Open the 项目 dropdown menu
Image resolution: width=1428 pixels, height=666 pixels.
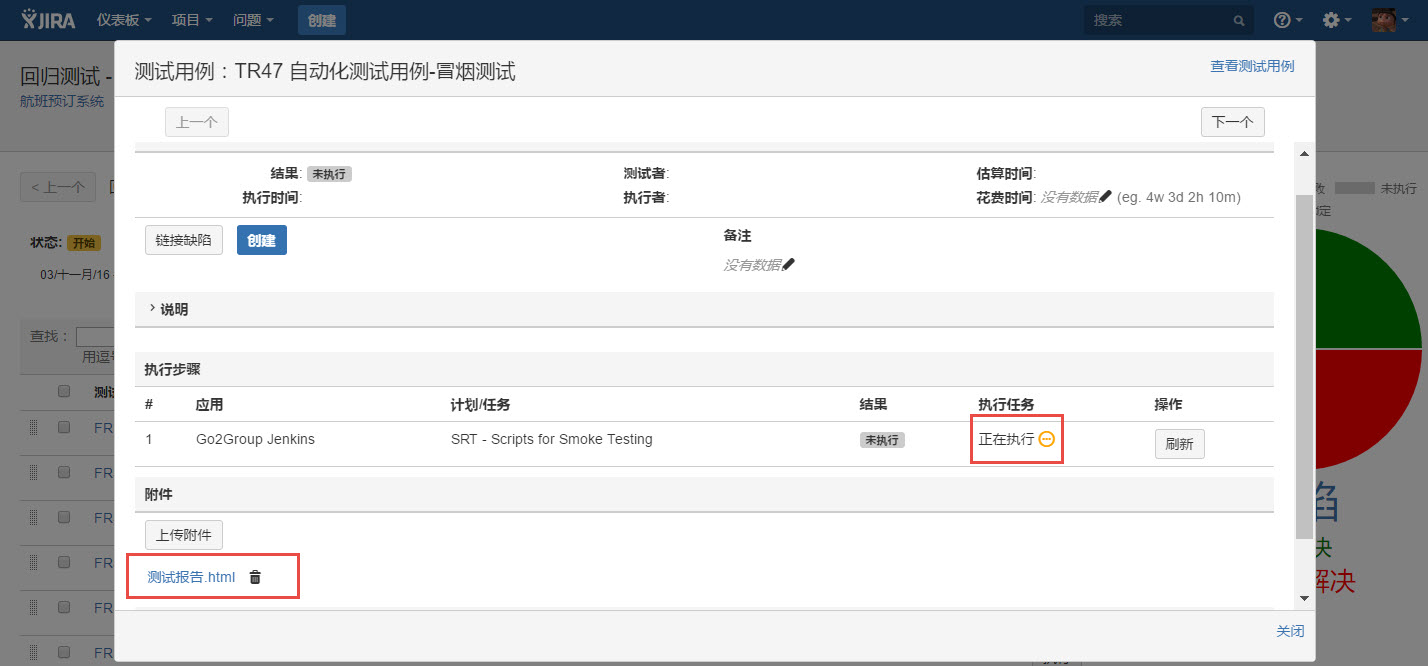coord(192,20)
